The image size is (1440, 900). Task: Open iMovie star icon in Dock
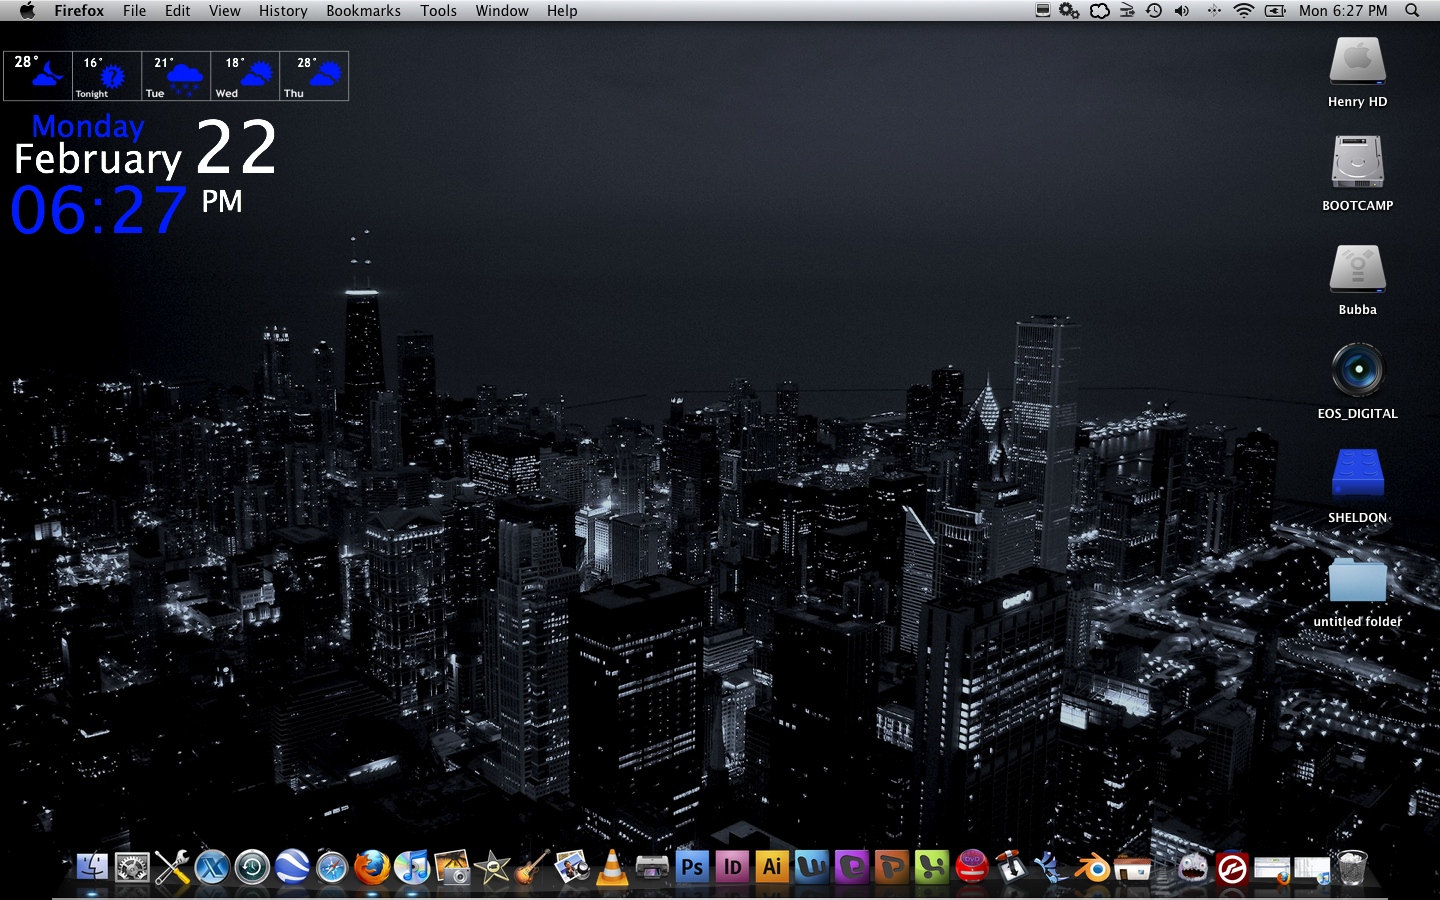point(492,867)
